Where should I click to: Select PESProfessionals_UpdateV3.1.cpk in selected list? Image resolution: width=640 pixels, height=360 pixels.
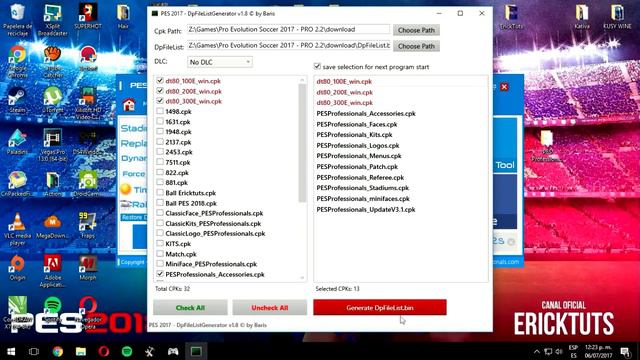point(366,209)
